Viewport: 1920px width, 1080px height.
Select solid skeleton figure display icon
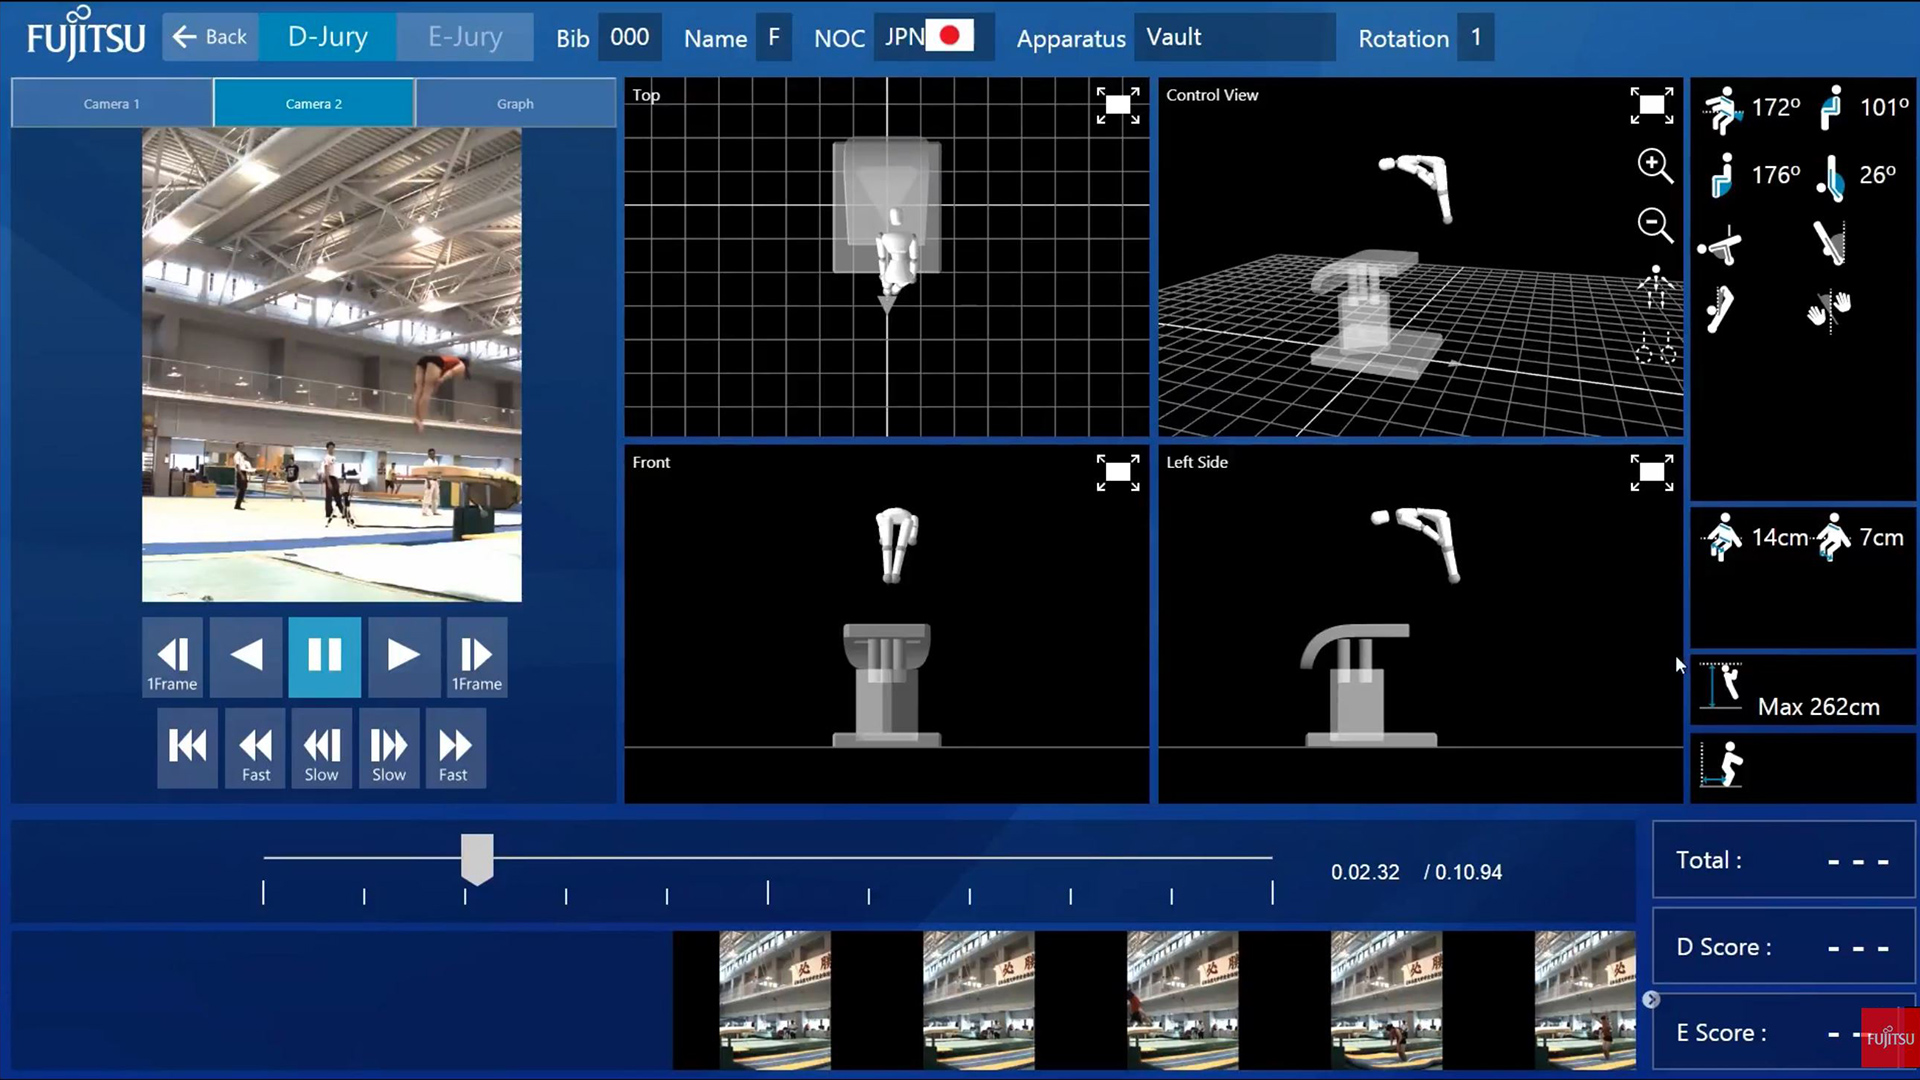click(x=1655, y=289)
